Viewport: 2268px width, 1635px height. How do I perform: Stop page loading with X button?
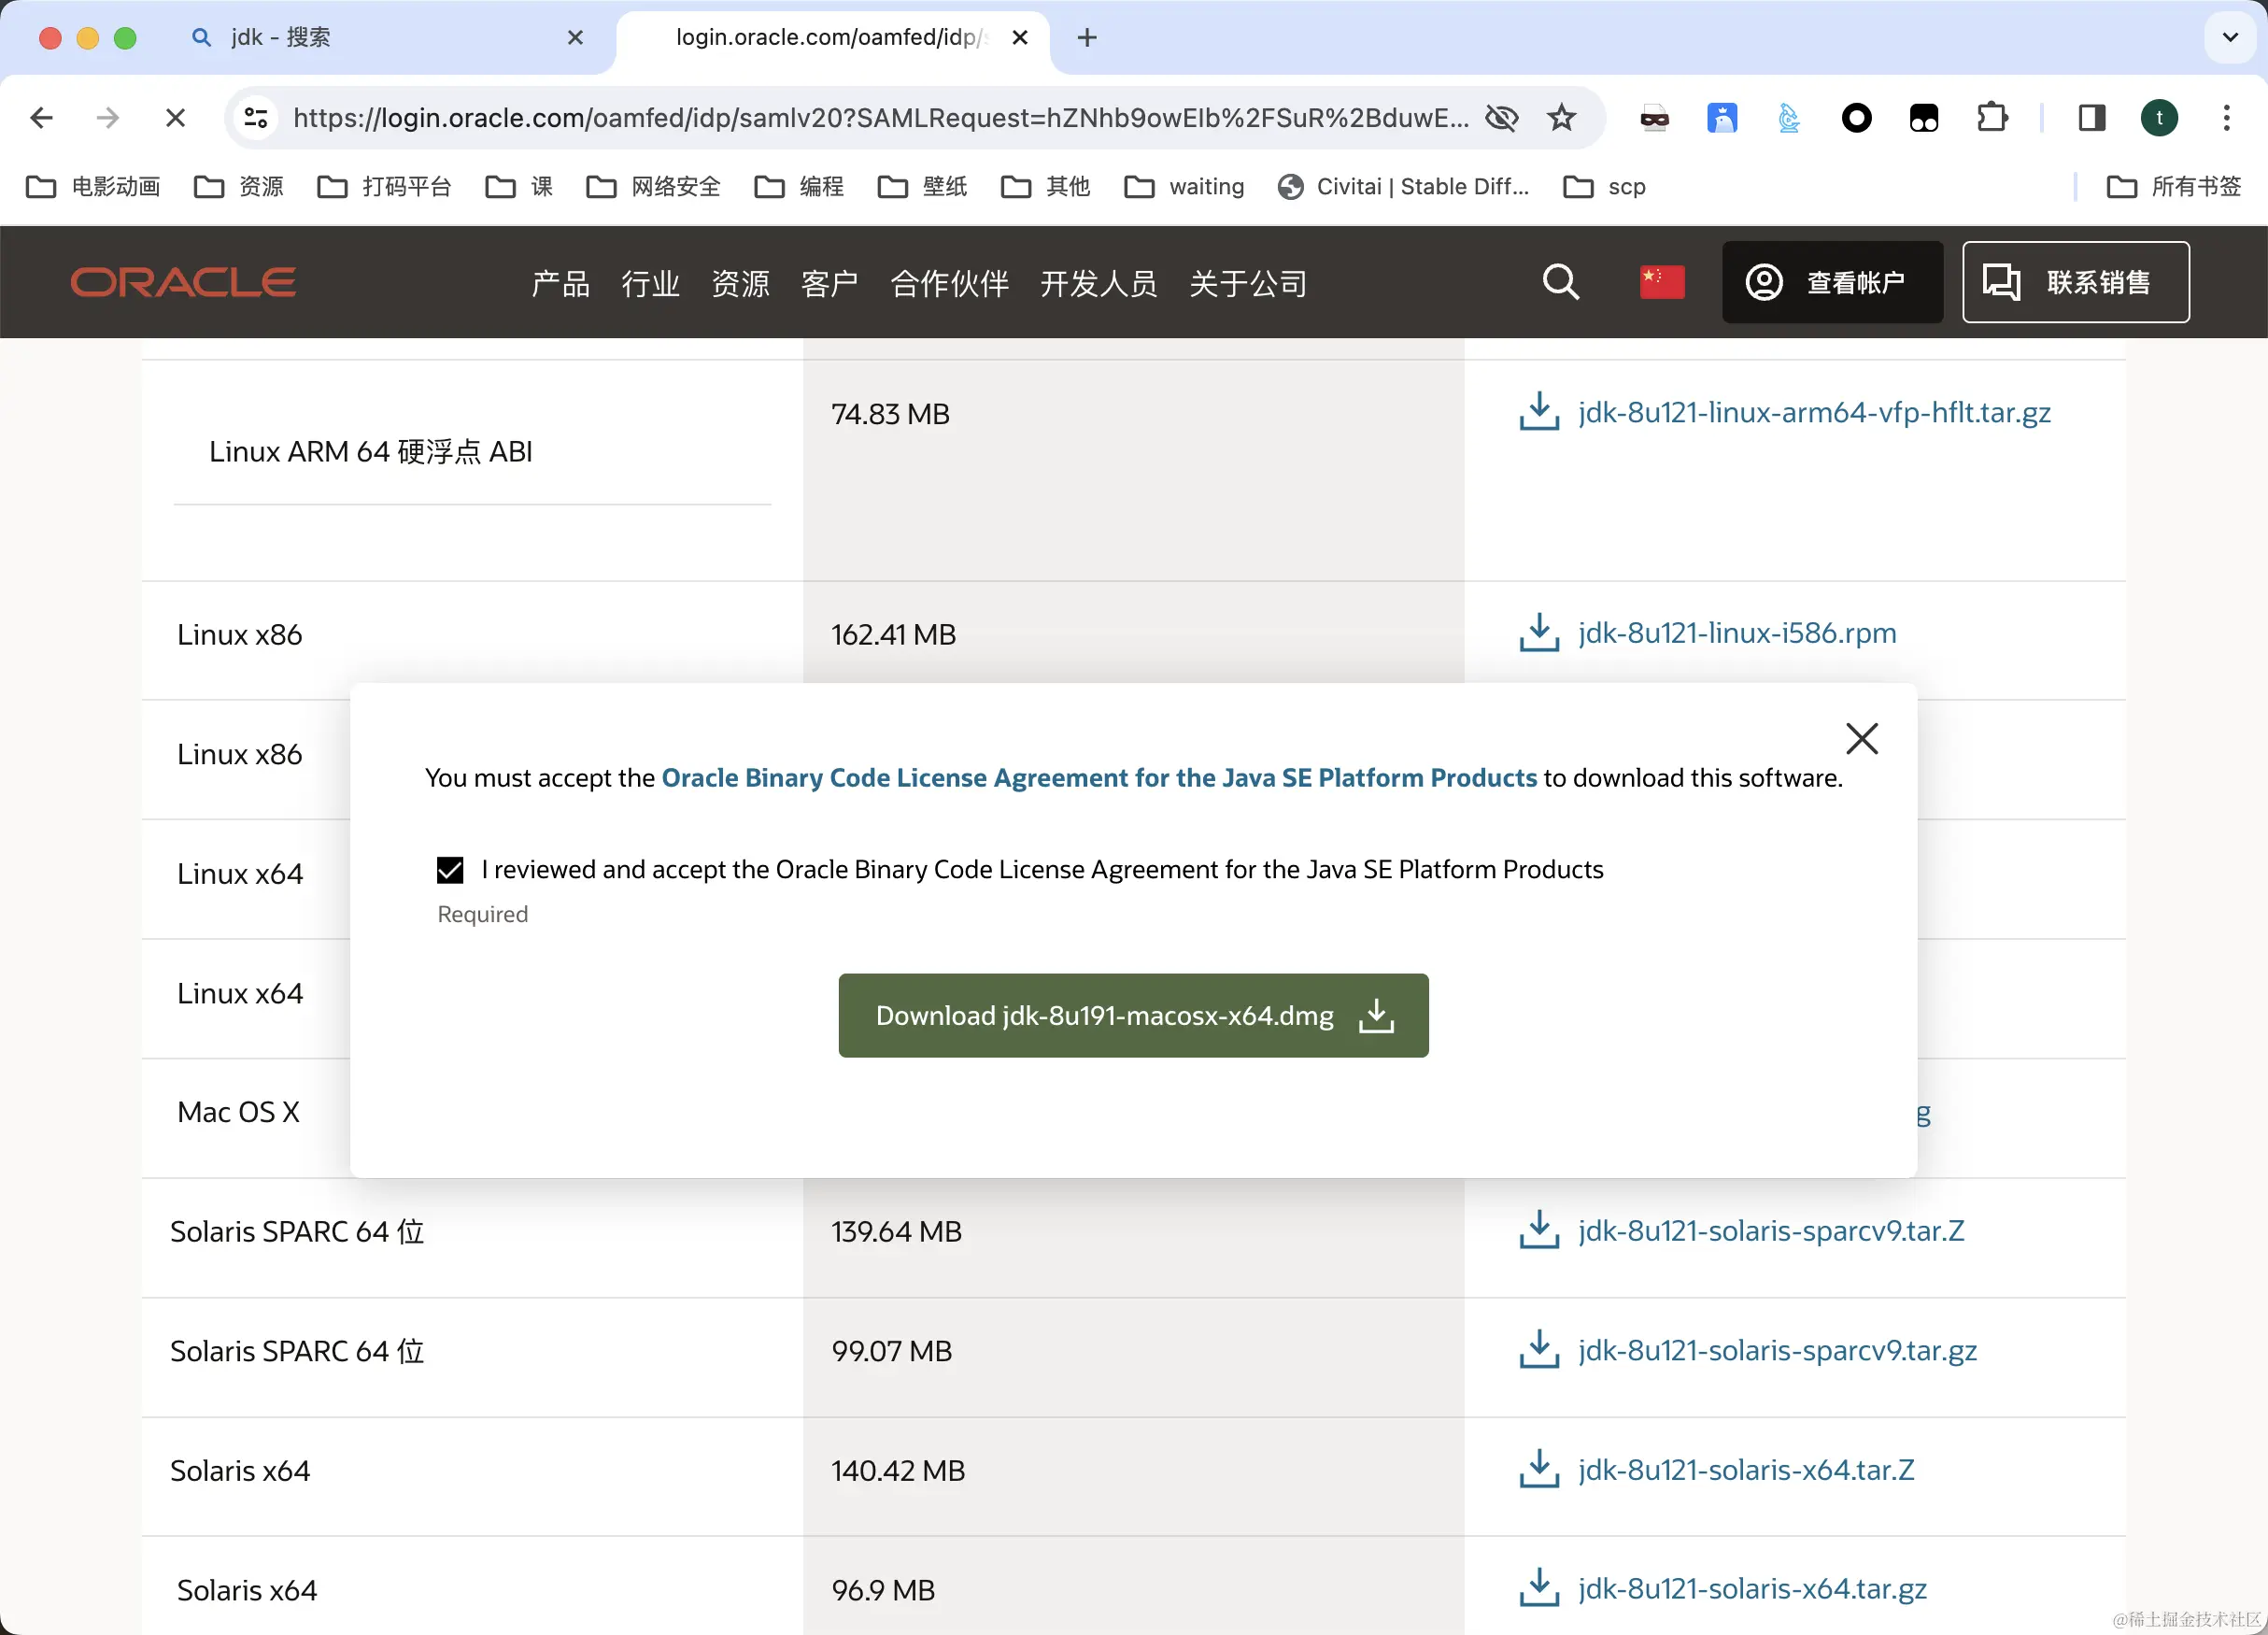tap(175, 118)
